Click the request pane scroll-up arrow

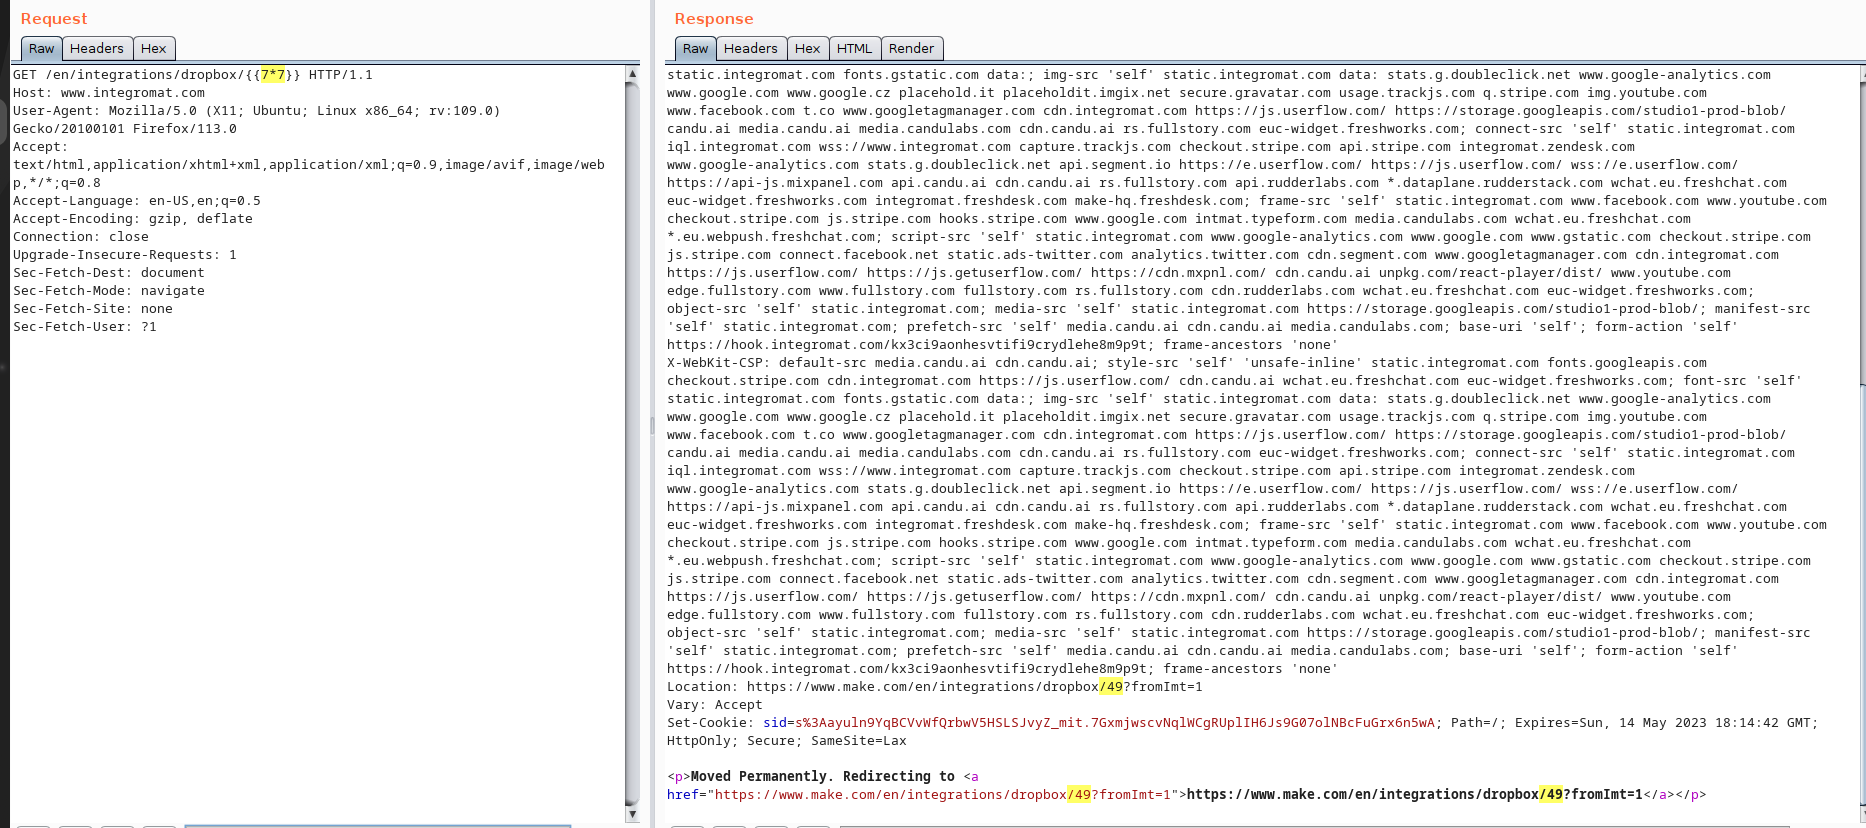tap(632, 74)
